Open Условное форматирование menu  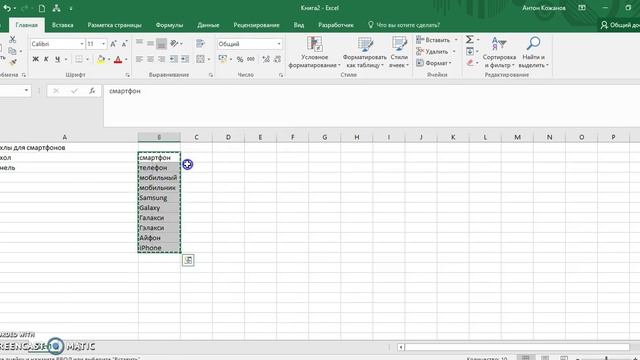click(314, 52)
